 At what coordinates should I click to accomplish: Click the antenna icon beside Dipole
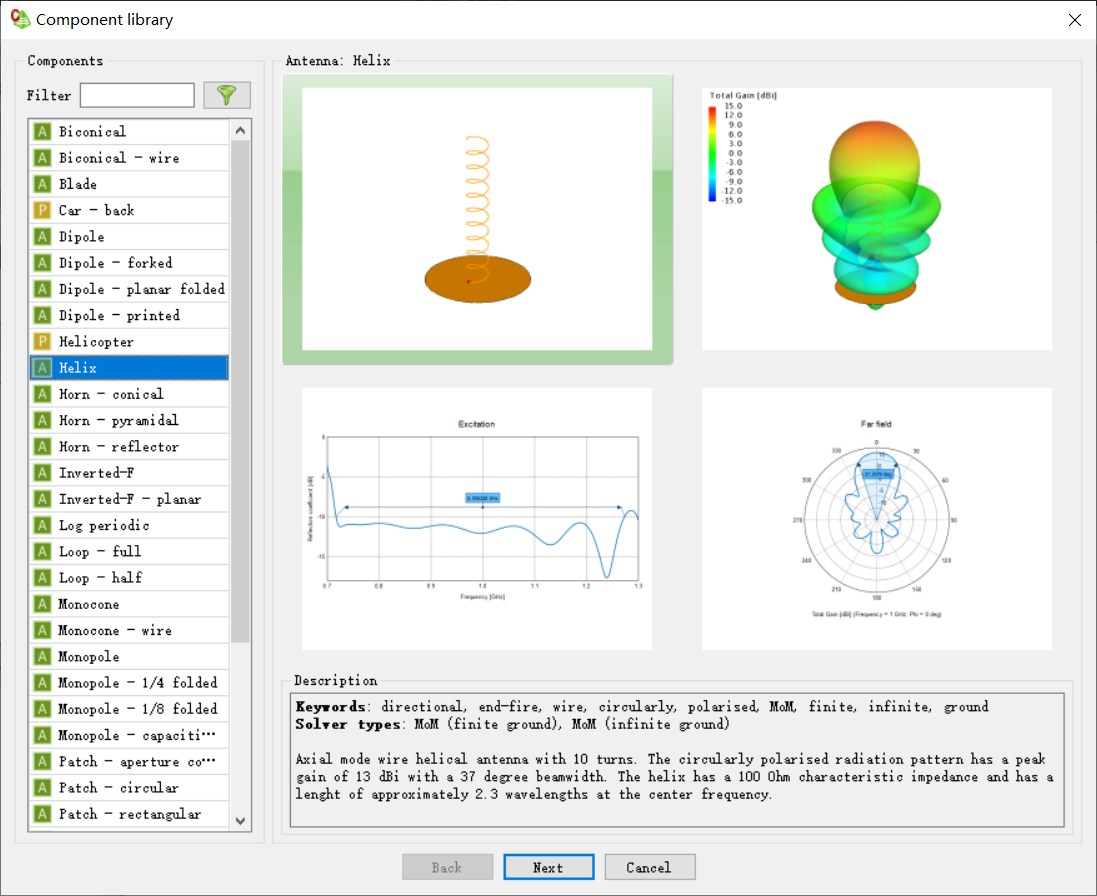[43, 236]
